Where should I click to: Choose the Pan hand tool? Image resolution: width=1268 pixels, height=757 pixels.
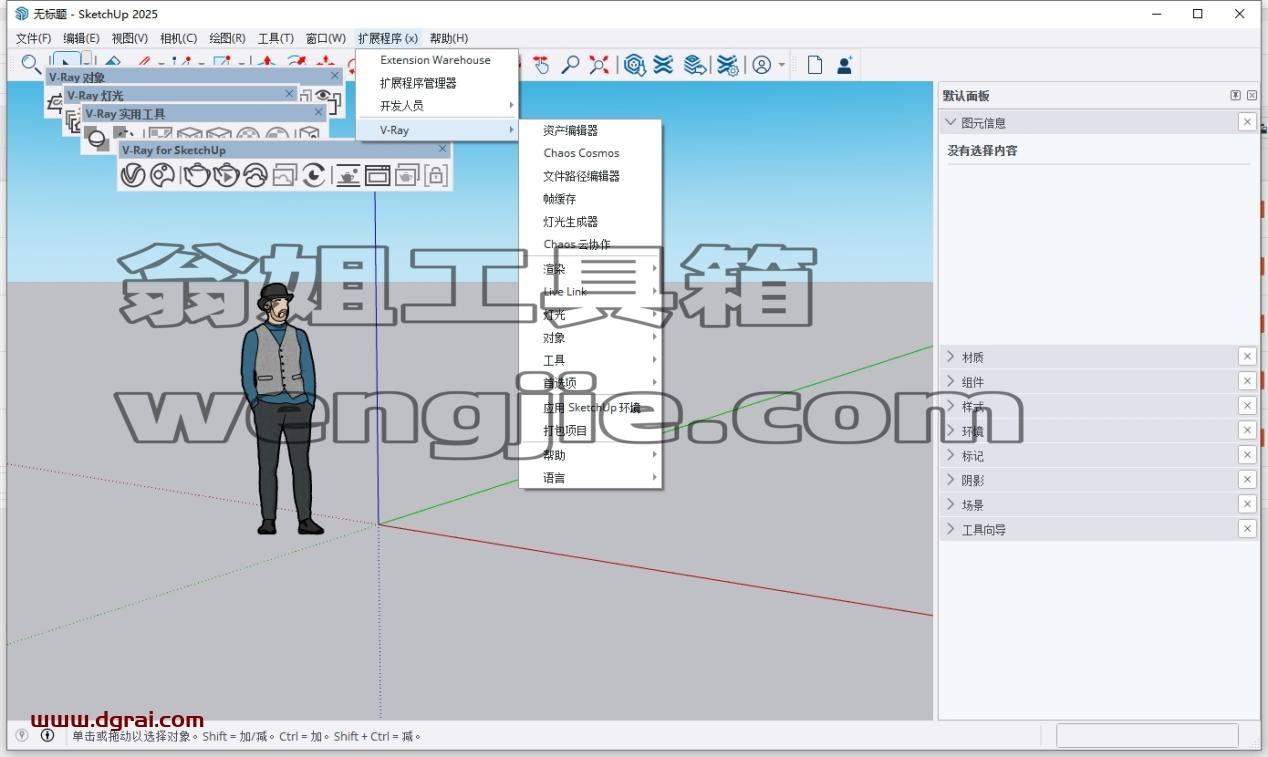coord(541,65)
